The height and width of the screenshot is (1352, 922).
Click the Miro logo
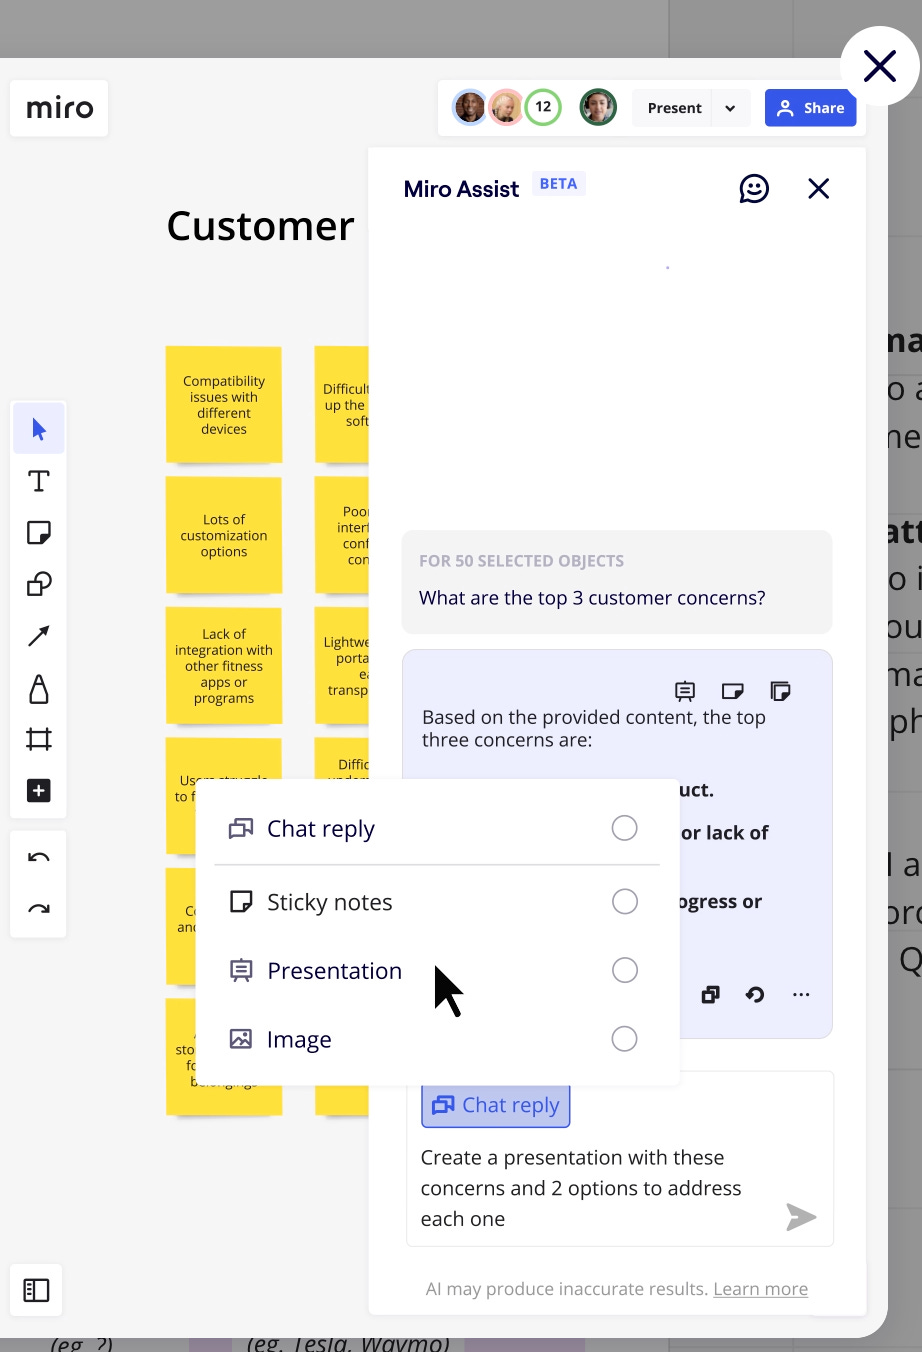click(x=60, y=108)
